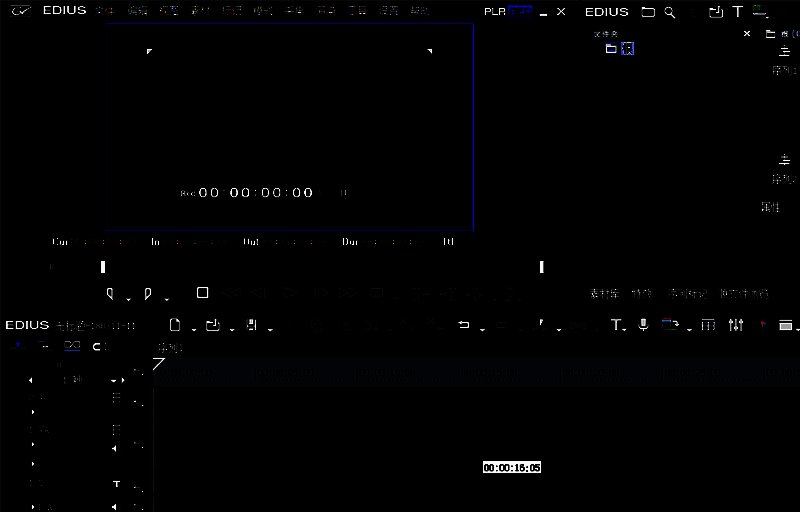Image resolution: width=800 pixels, height=512 pixels.
Task: Click the T title icon in bin toolbar
Action: (738, 12)
